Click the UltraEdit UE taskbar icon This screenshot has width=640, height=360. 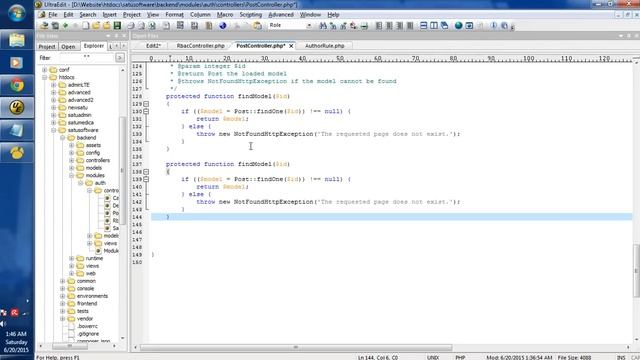[x=17, y=108]
